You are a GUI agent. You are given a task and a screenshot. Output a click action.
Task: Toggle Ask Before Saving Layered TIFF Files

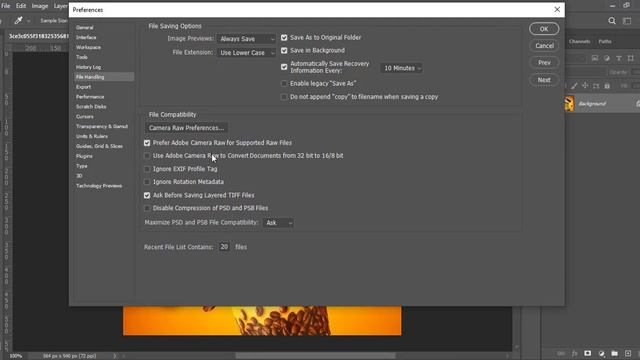(147, 196)
